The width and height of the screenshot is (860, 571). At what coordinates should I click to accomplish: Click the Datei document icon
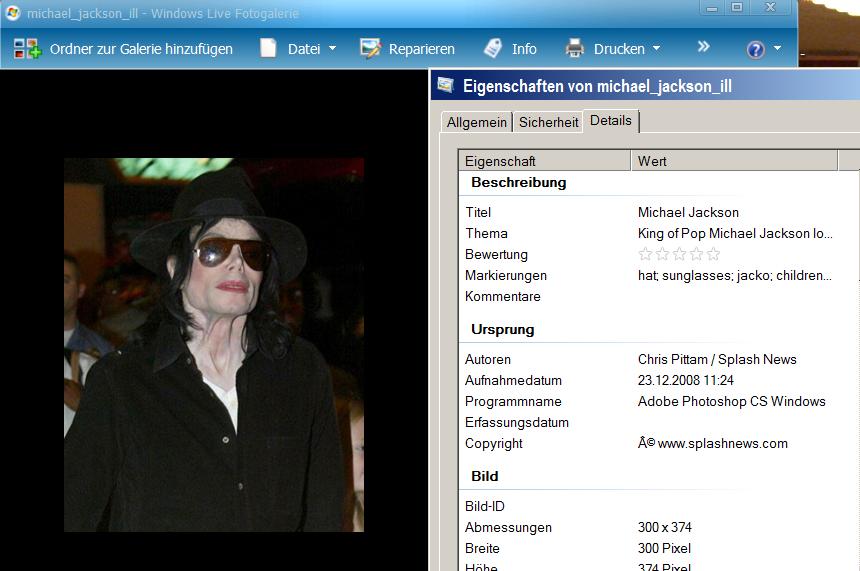click(268, 48)
